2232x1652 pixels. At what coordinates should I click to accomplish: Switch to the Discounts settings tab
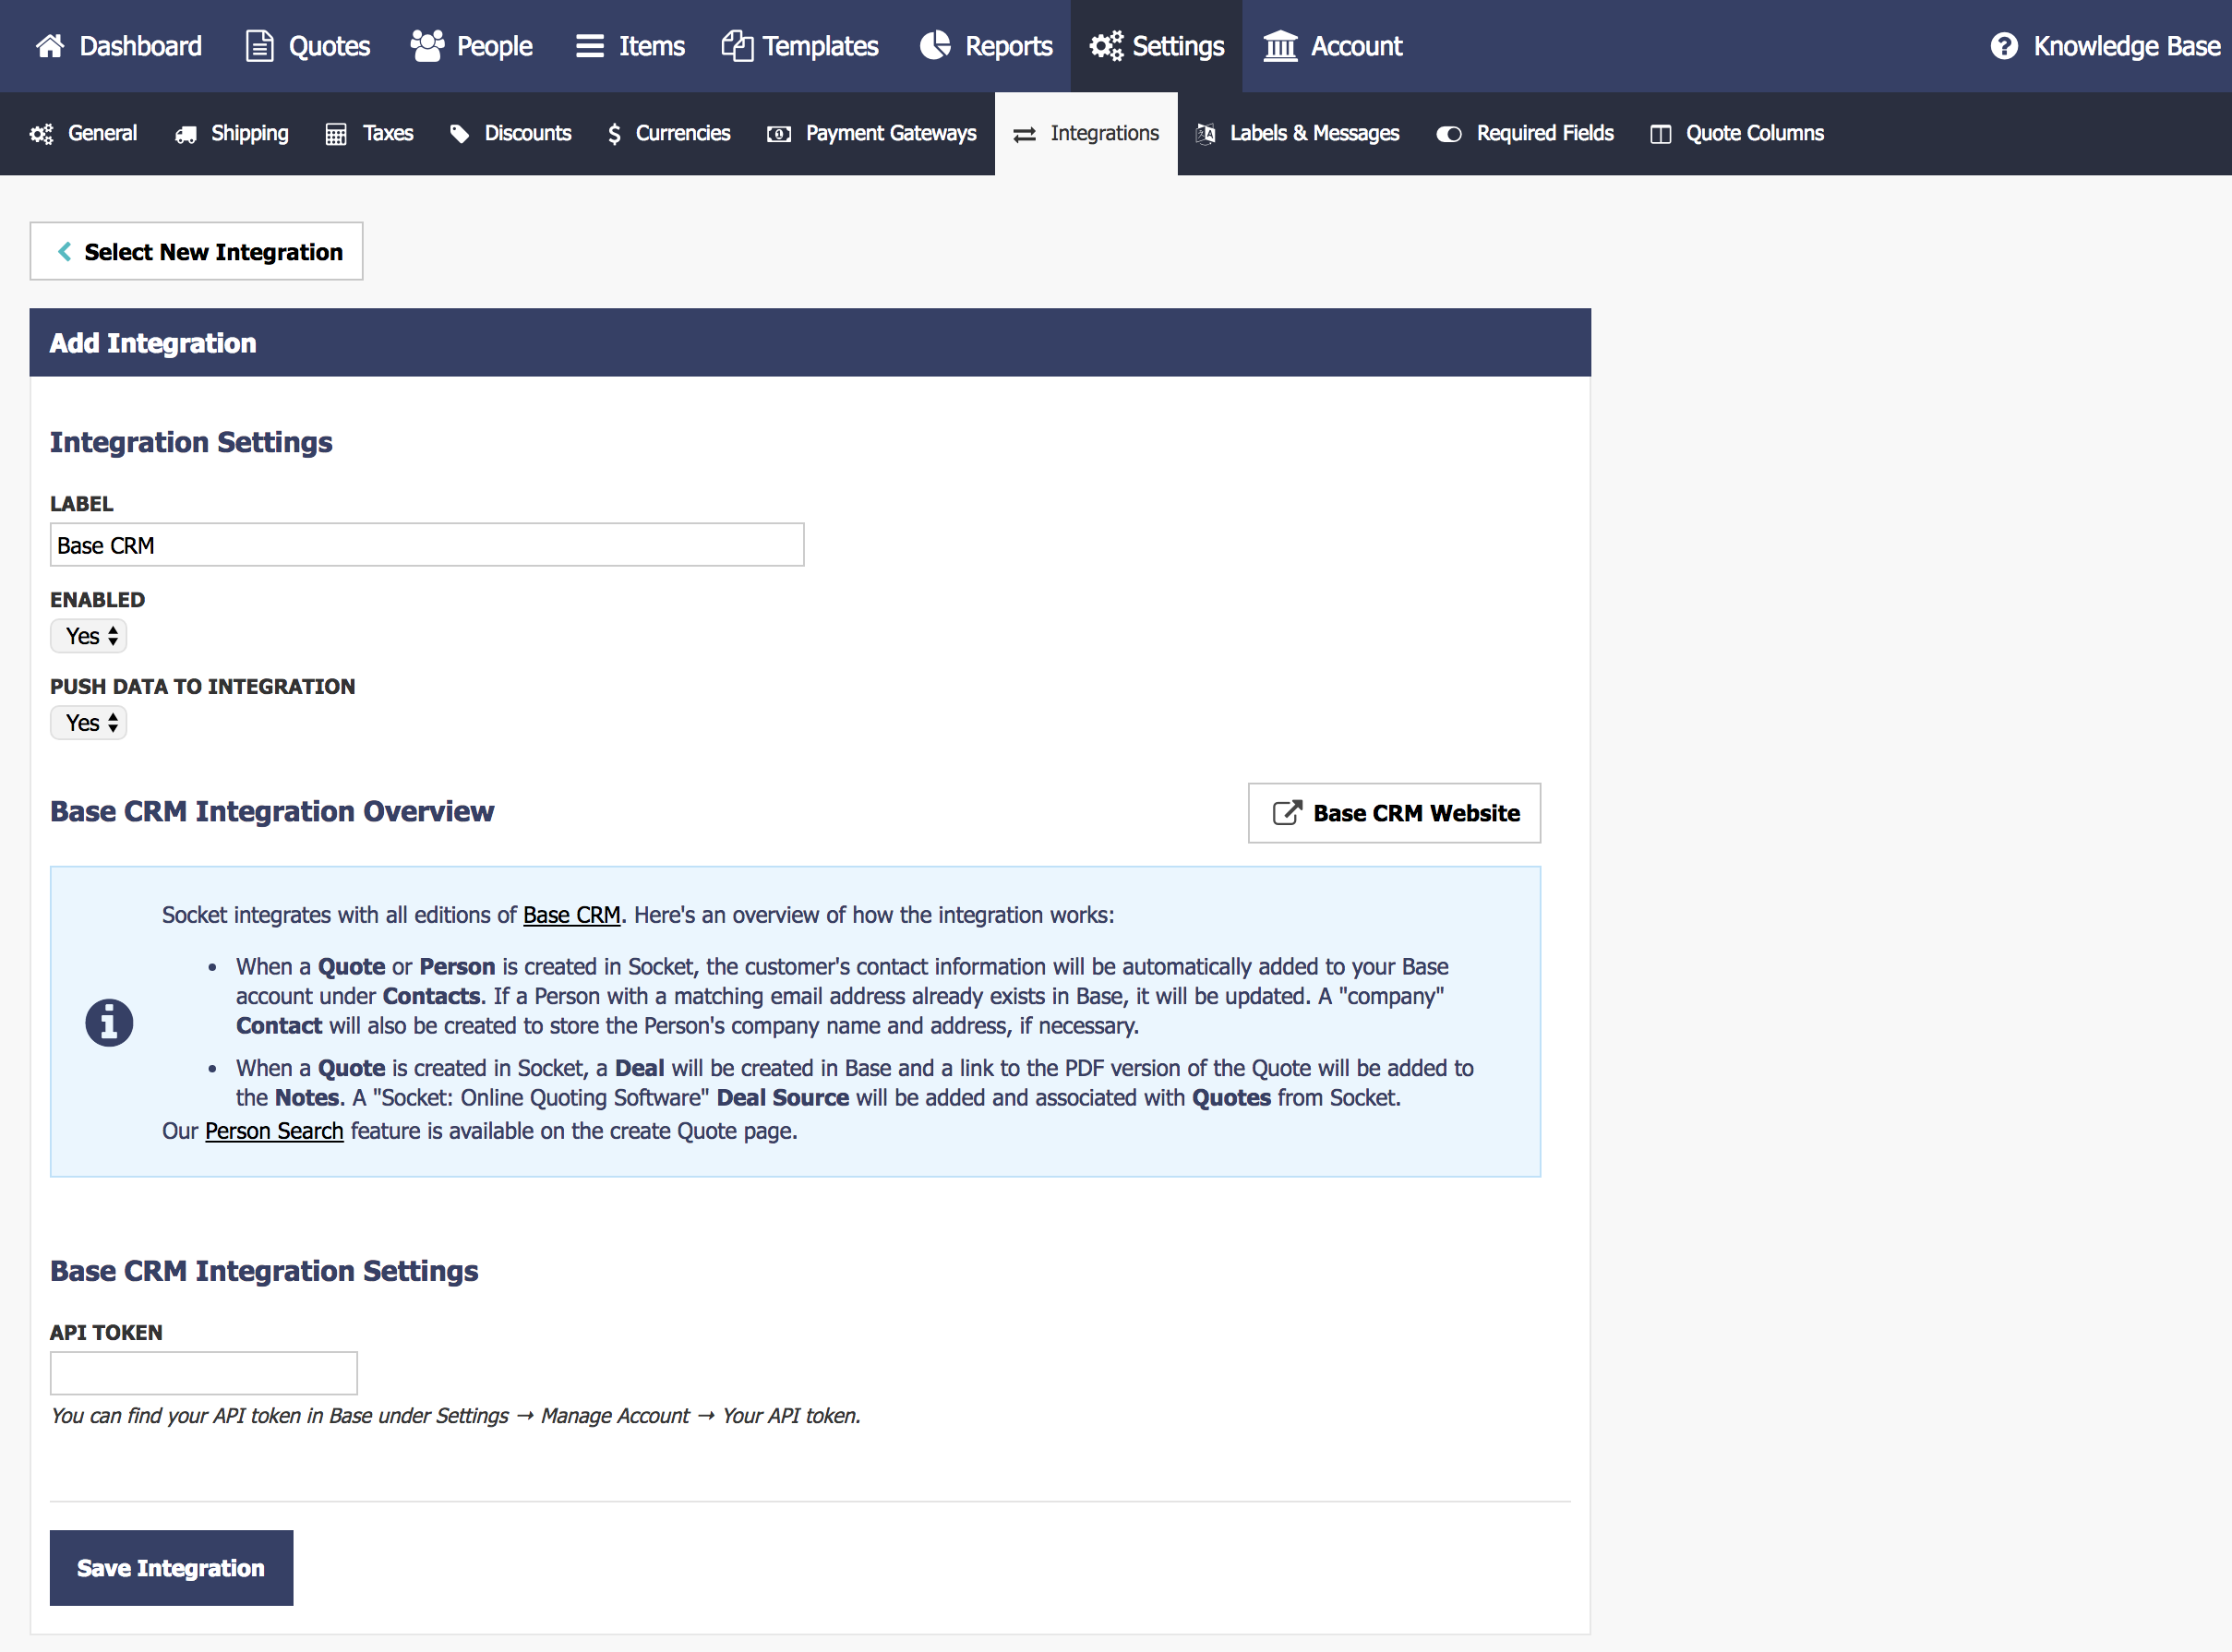tap(510, 134)
